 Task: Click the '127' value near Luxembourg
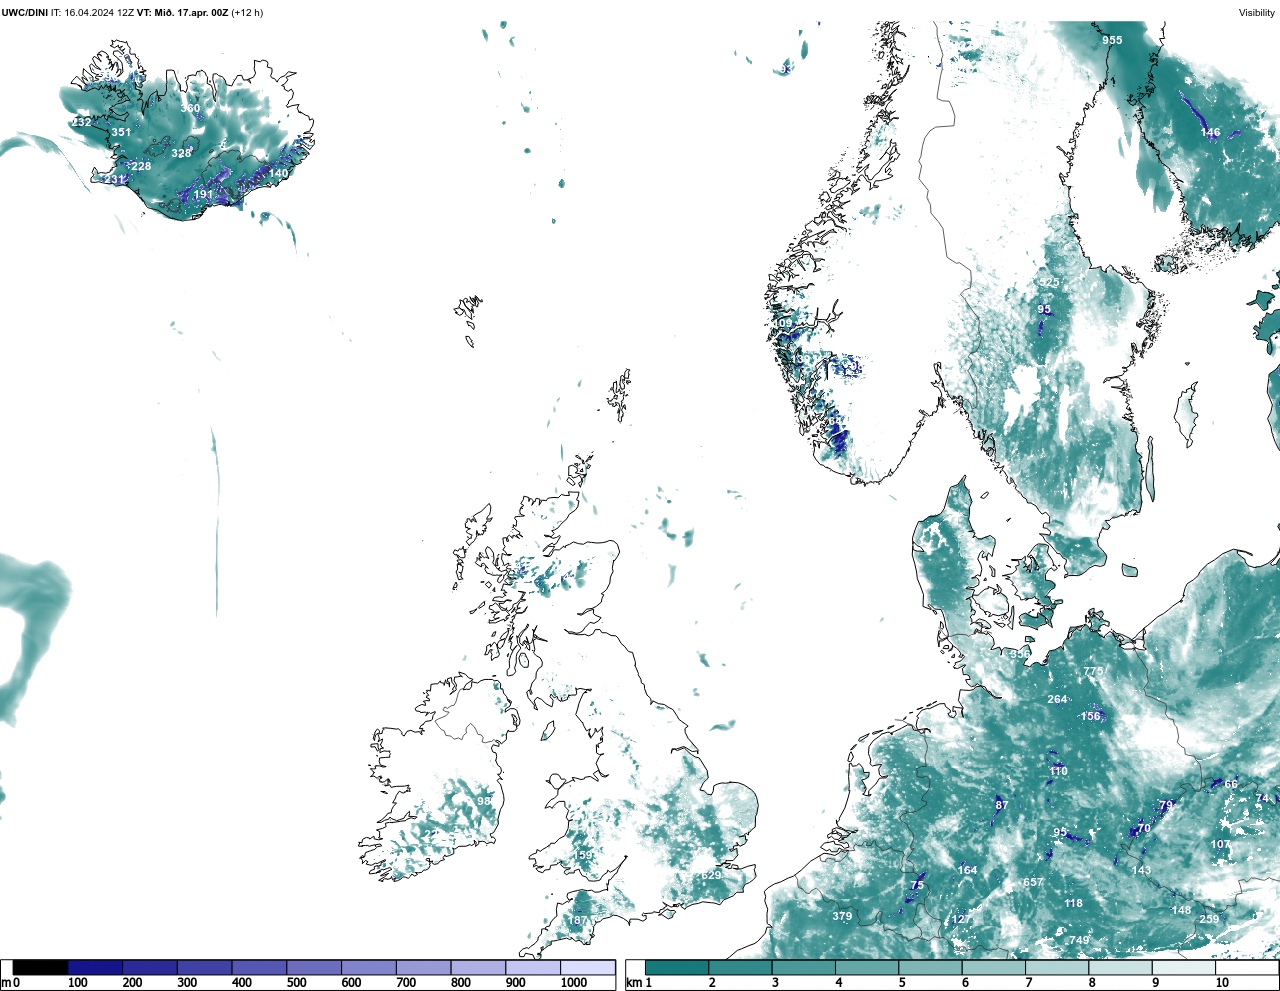pos(961,920)
